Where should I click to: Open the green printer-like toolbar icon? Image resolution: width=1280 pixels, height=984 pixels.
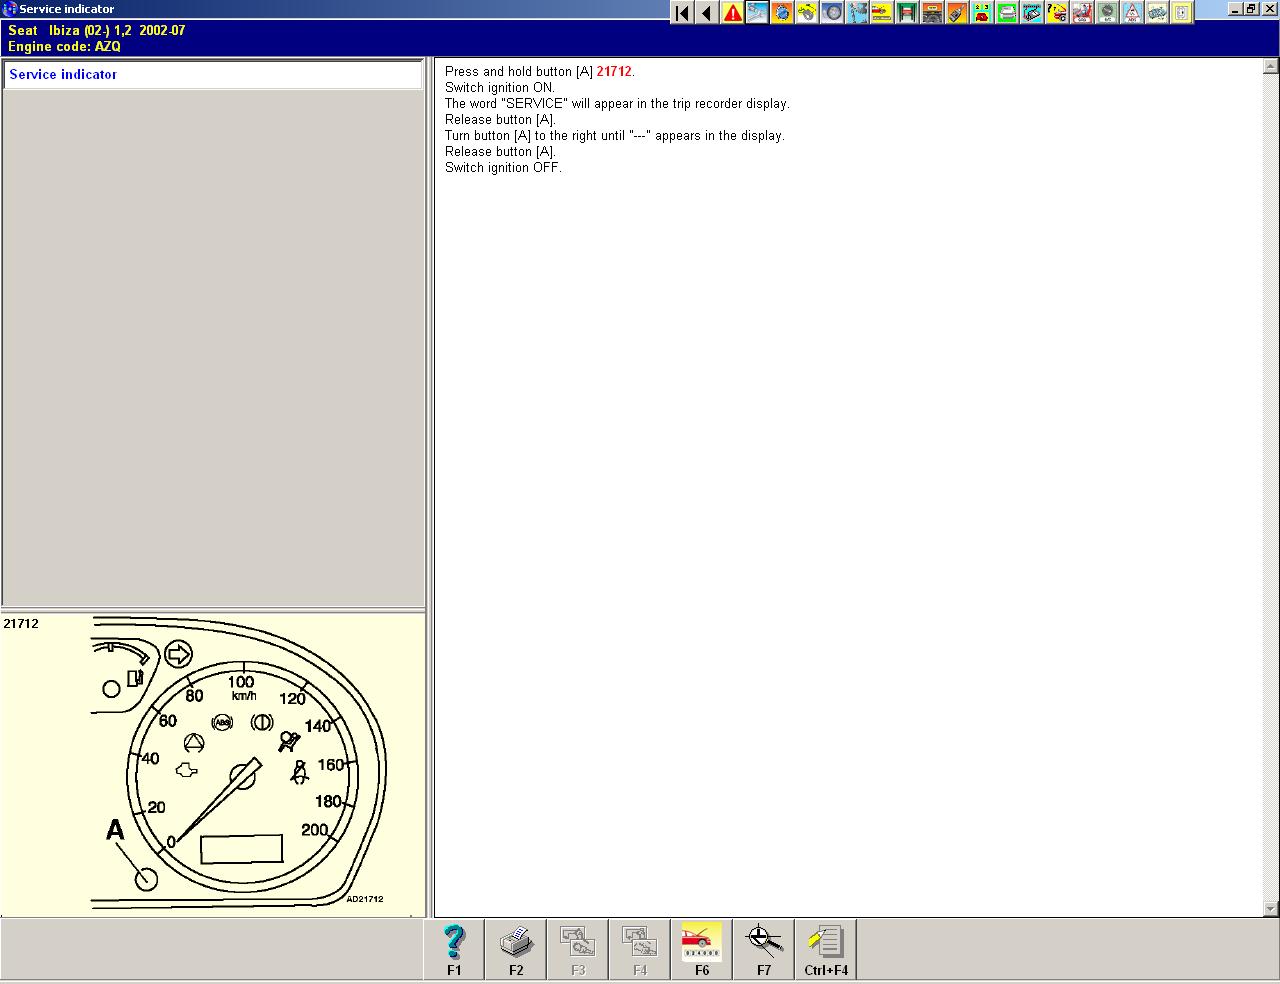coord(1007,12)
